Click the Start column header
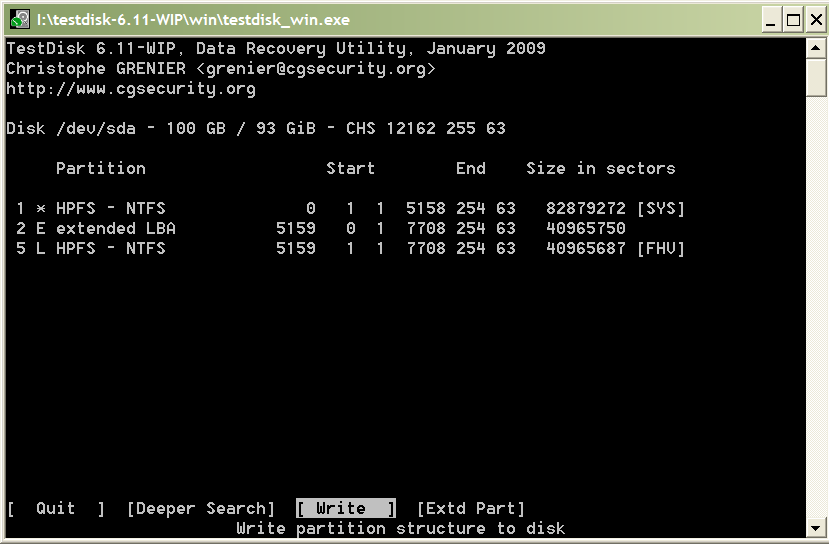The height and width of the screenshot is (544, 829). coord(350,169)
